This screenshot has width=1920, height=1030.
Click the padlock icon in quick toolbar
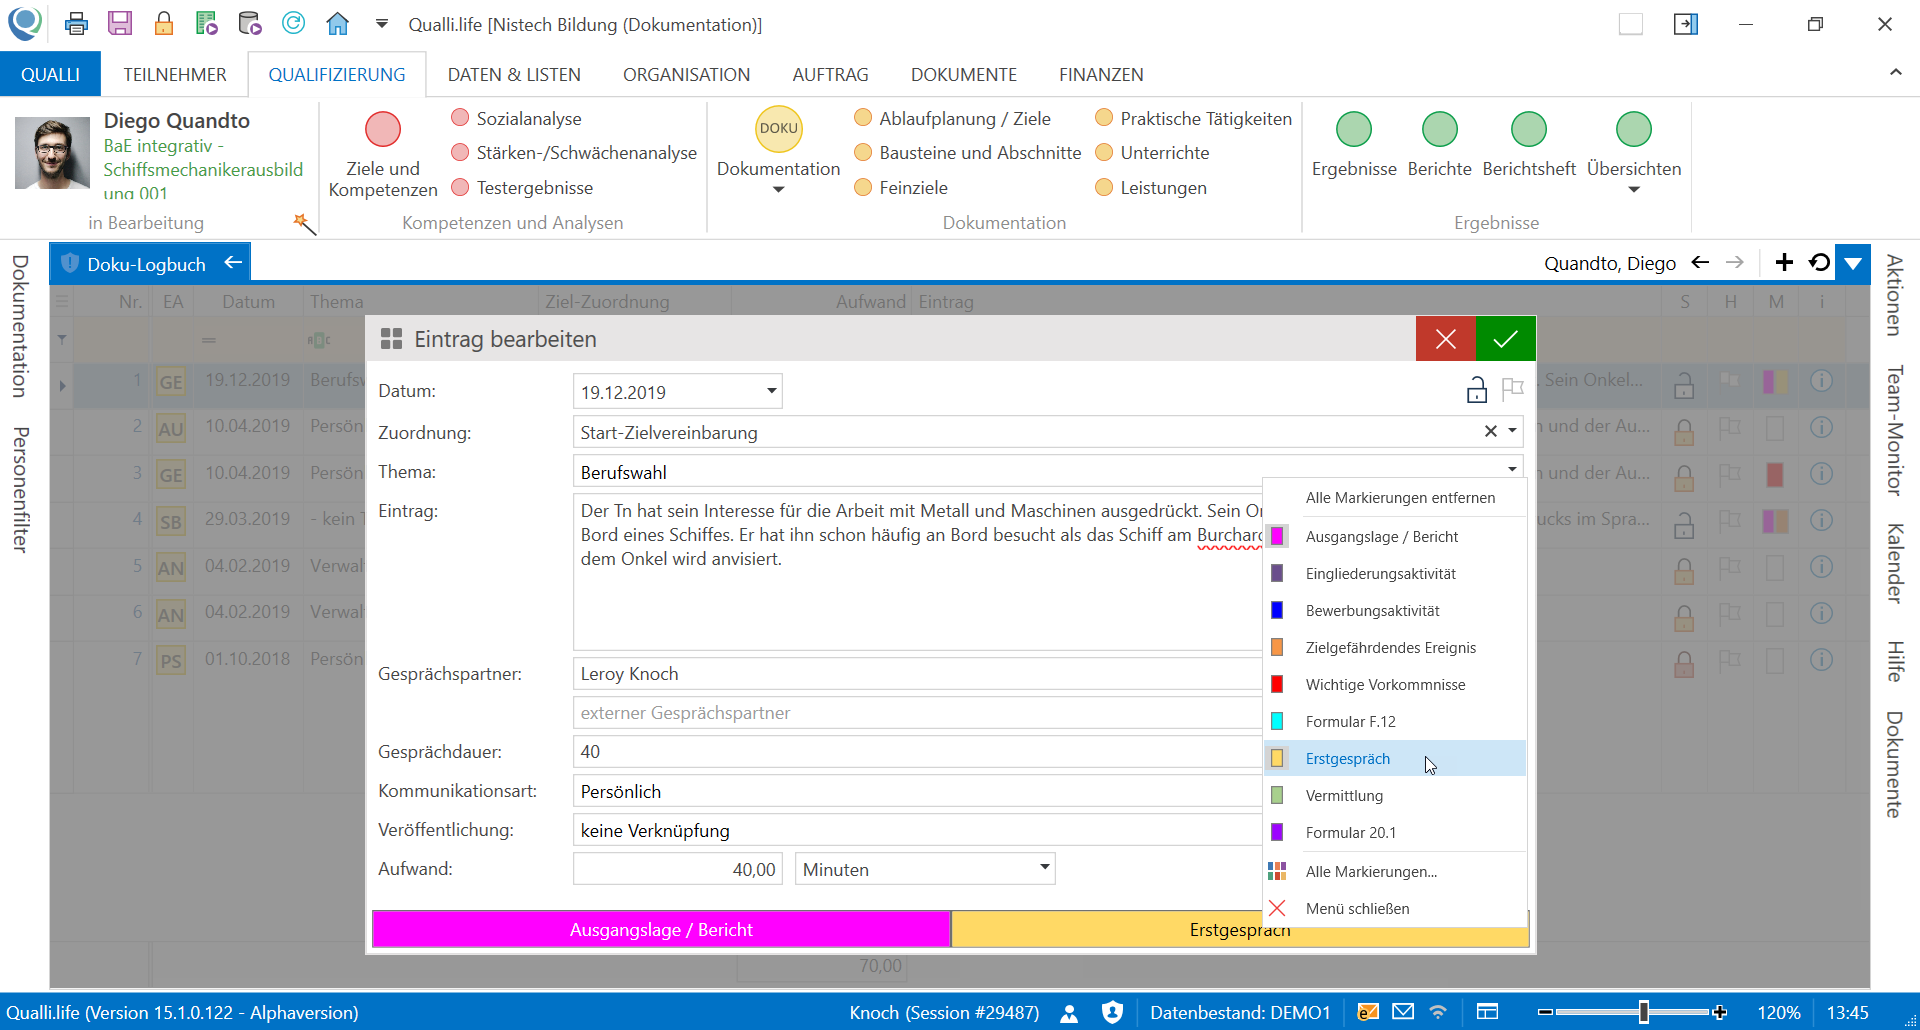click(x=163, y=24)
